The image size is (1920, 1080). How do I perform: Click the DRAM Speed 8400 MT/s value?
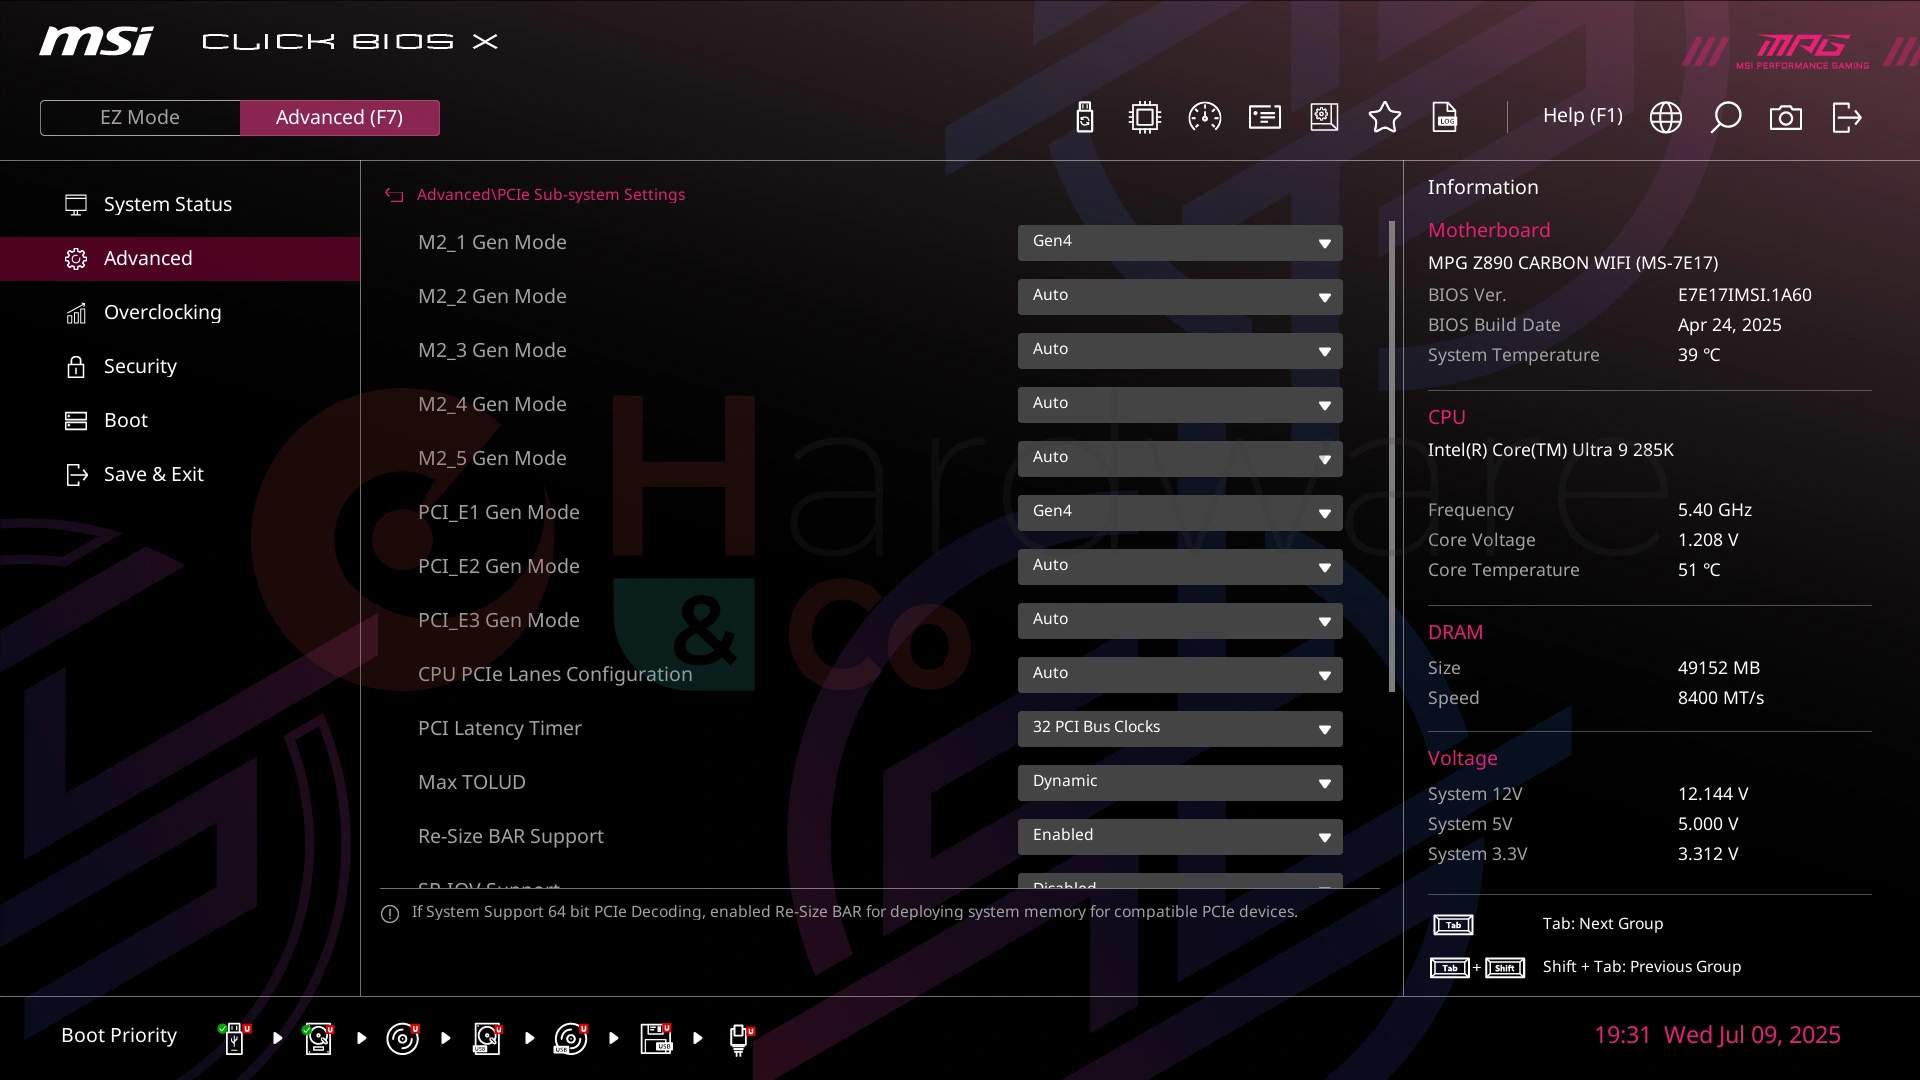tap(1720, 698)
